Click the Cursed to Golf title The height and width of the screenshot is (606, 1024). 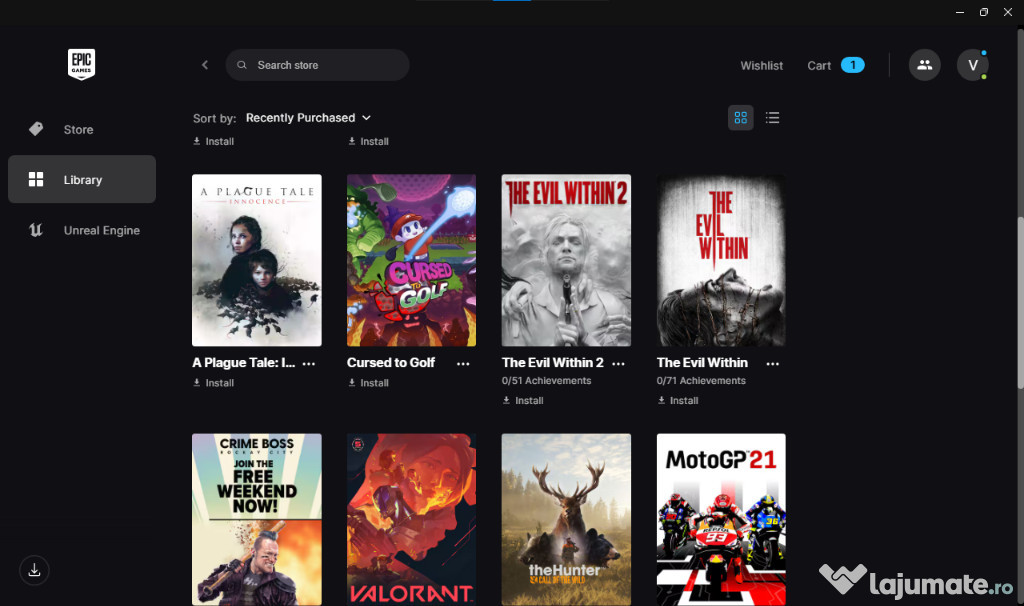coord(391,362)
